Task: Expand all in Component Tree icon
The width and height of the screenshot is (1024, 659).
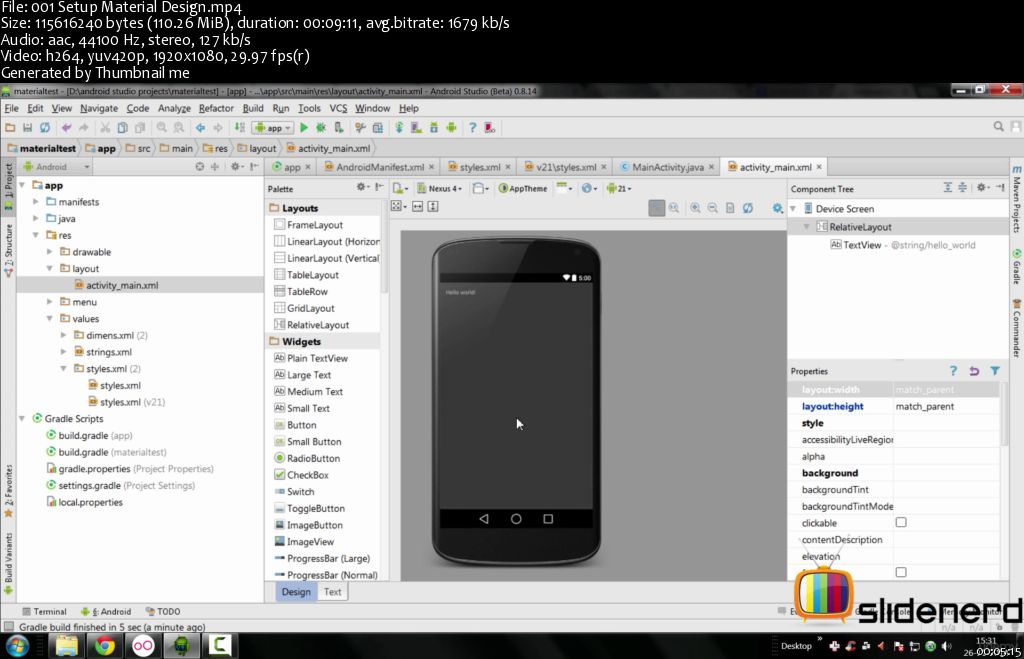Action: [948, 188]
